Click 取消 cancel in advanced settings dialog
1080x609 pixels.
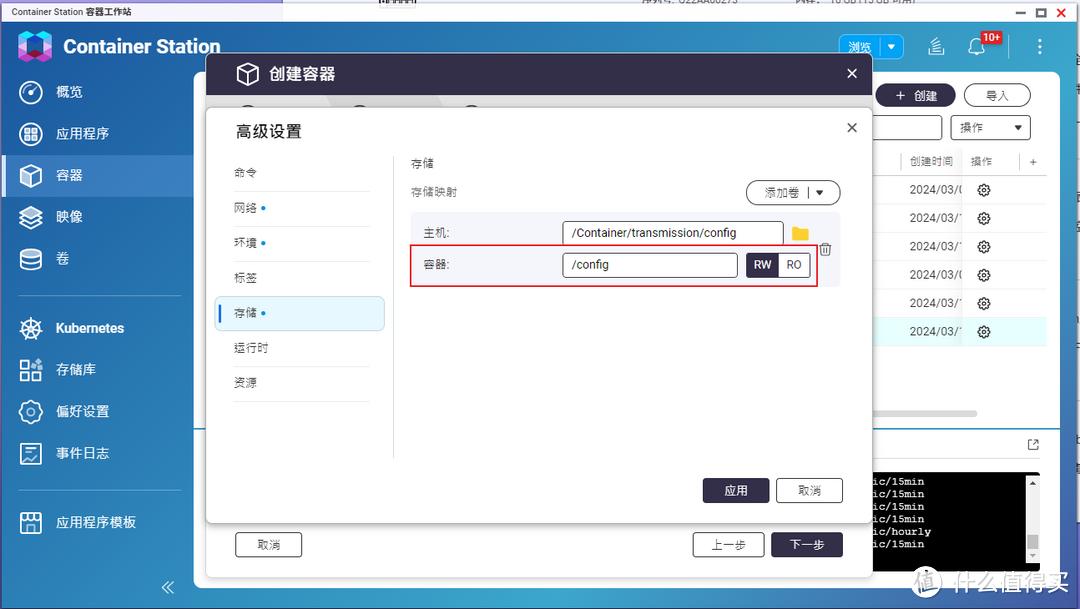point(809,491)
